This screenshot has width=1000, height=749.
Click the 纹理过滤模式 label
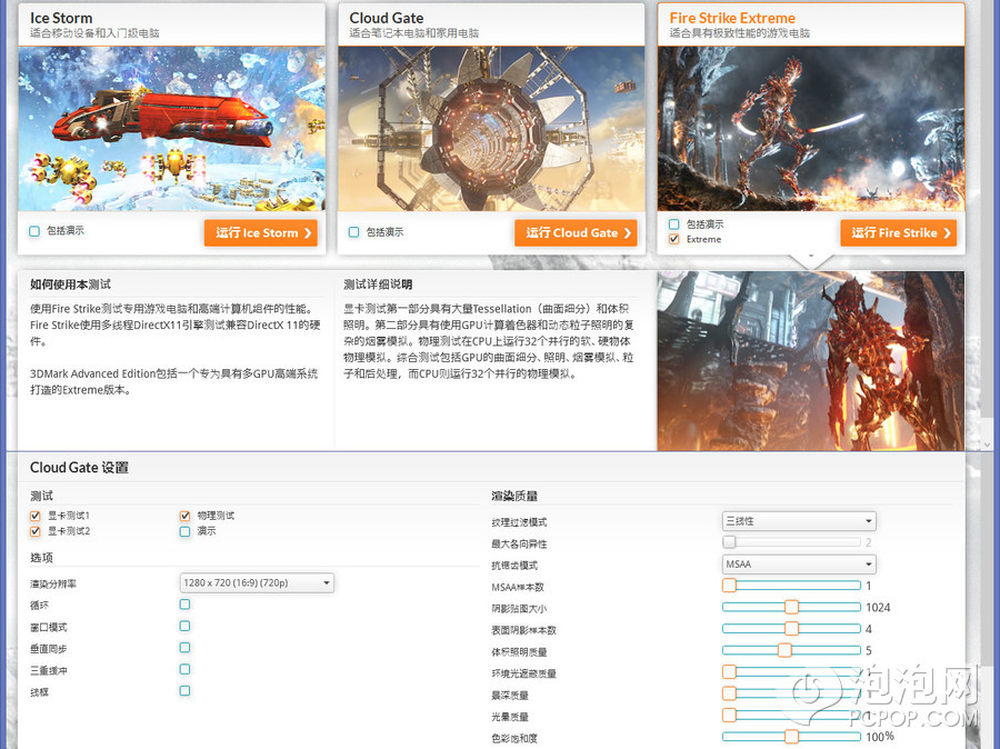(519, 522)
